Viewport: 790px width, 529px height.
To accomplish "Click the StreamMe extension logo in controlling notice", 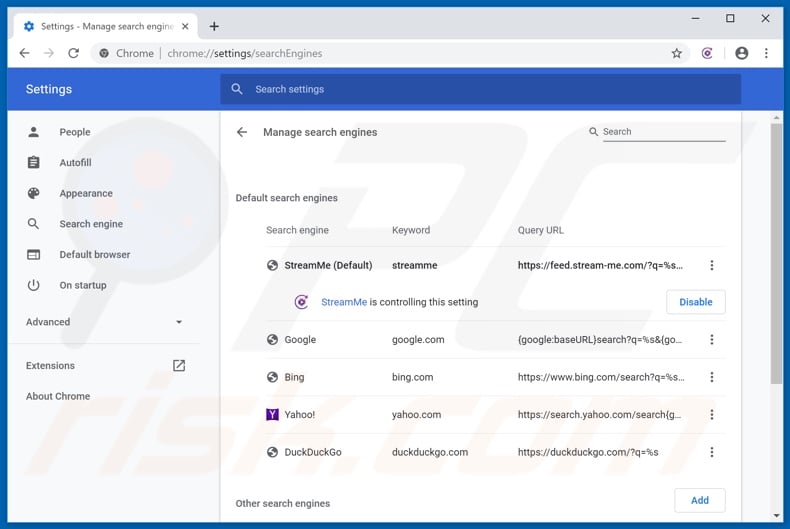I will 301,302.
